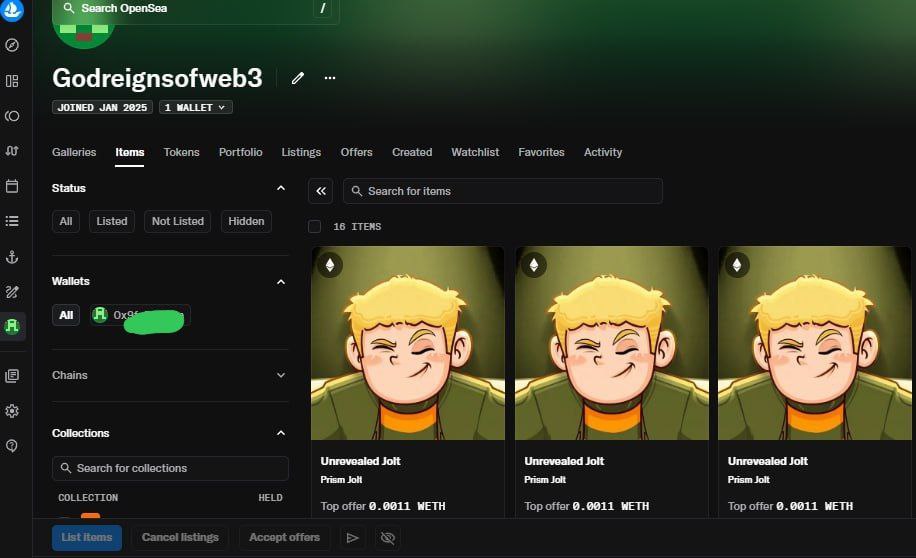Click the wallet avatar icon in Wallets filter
The height and width of the screenshot is (558, 916).
(100, 314)
